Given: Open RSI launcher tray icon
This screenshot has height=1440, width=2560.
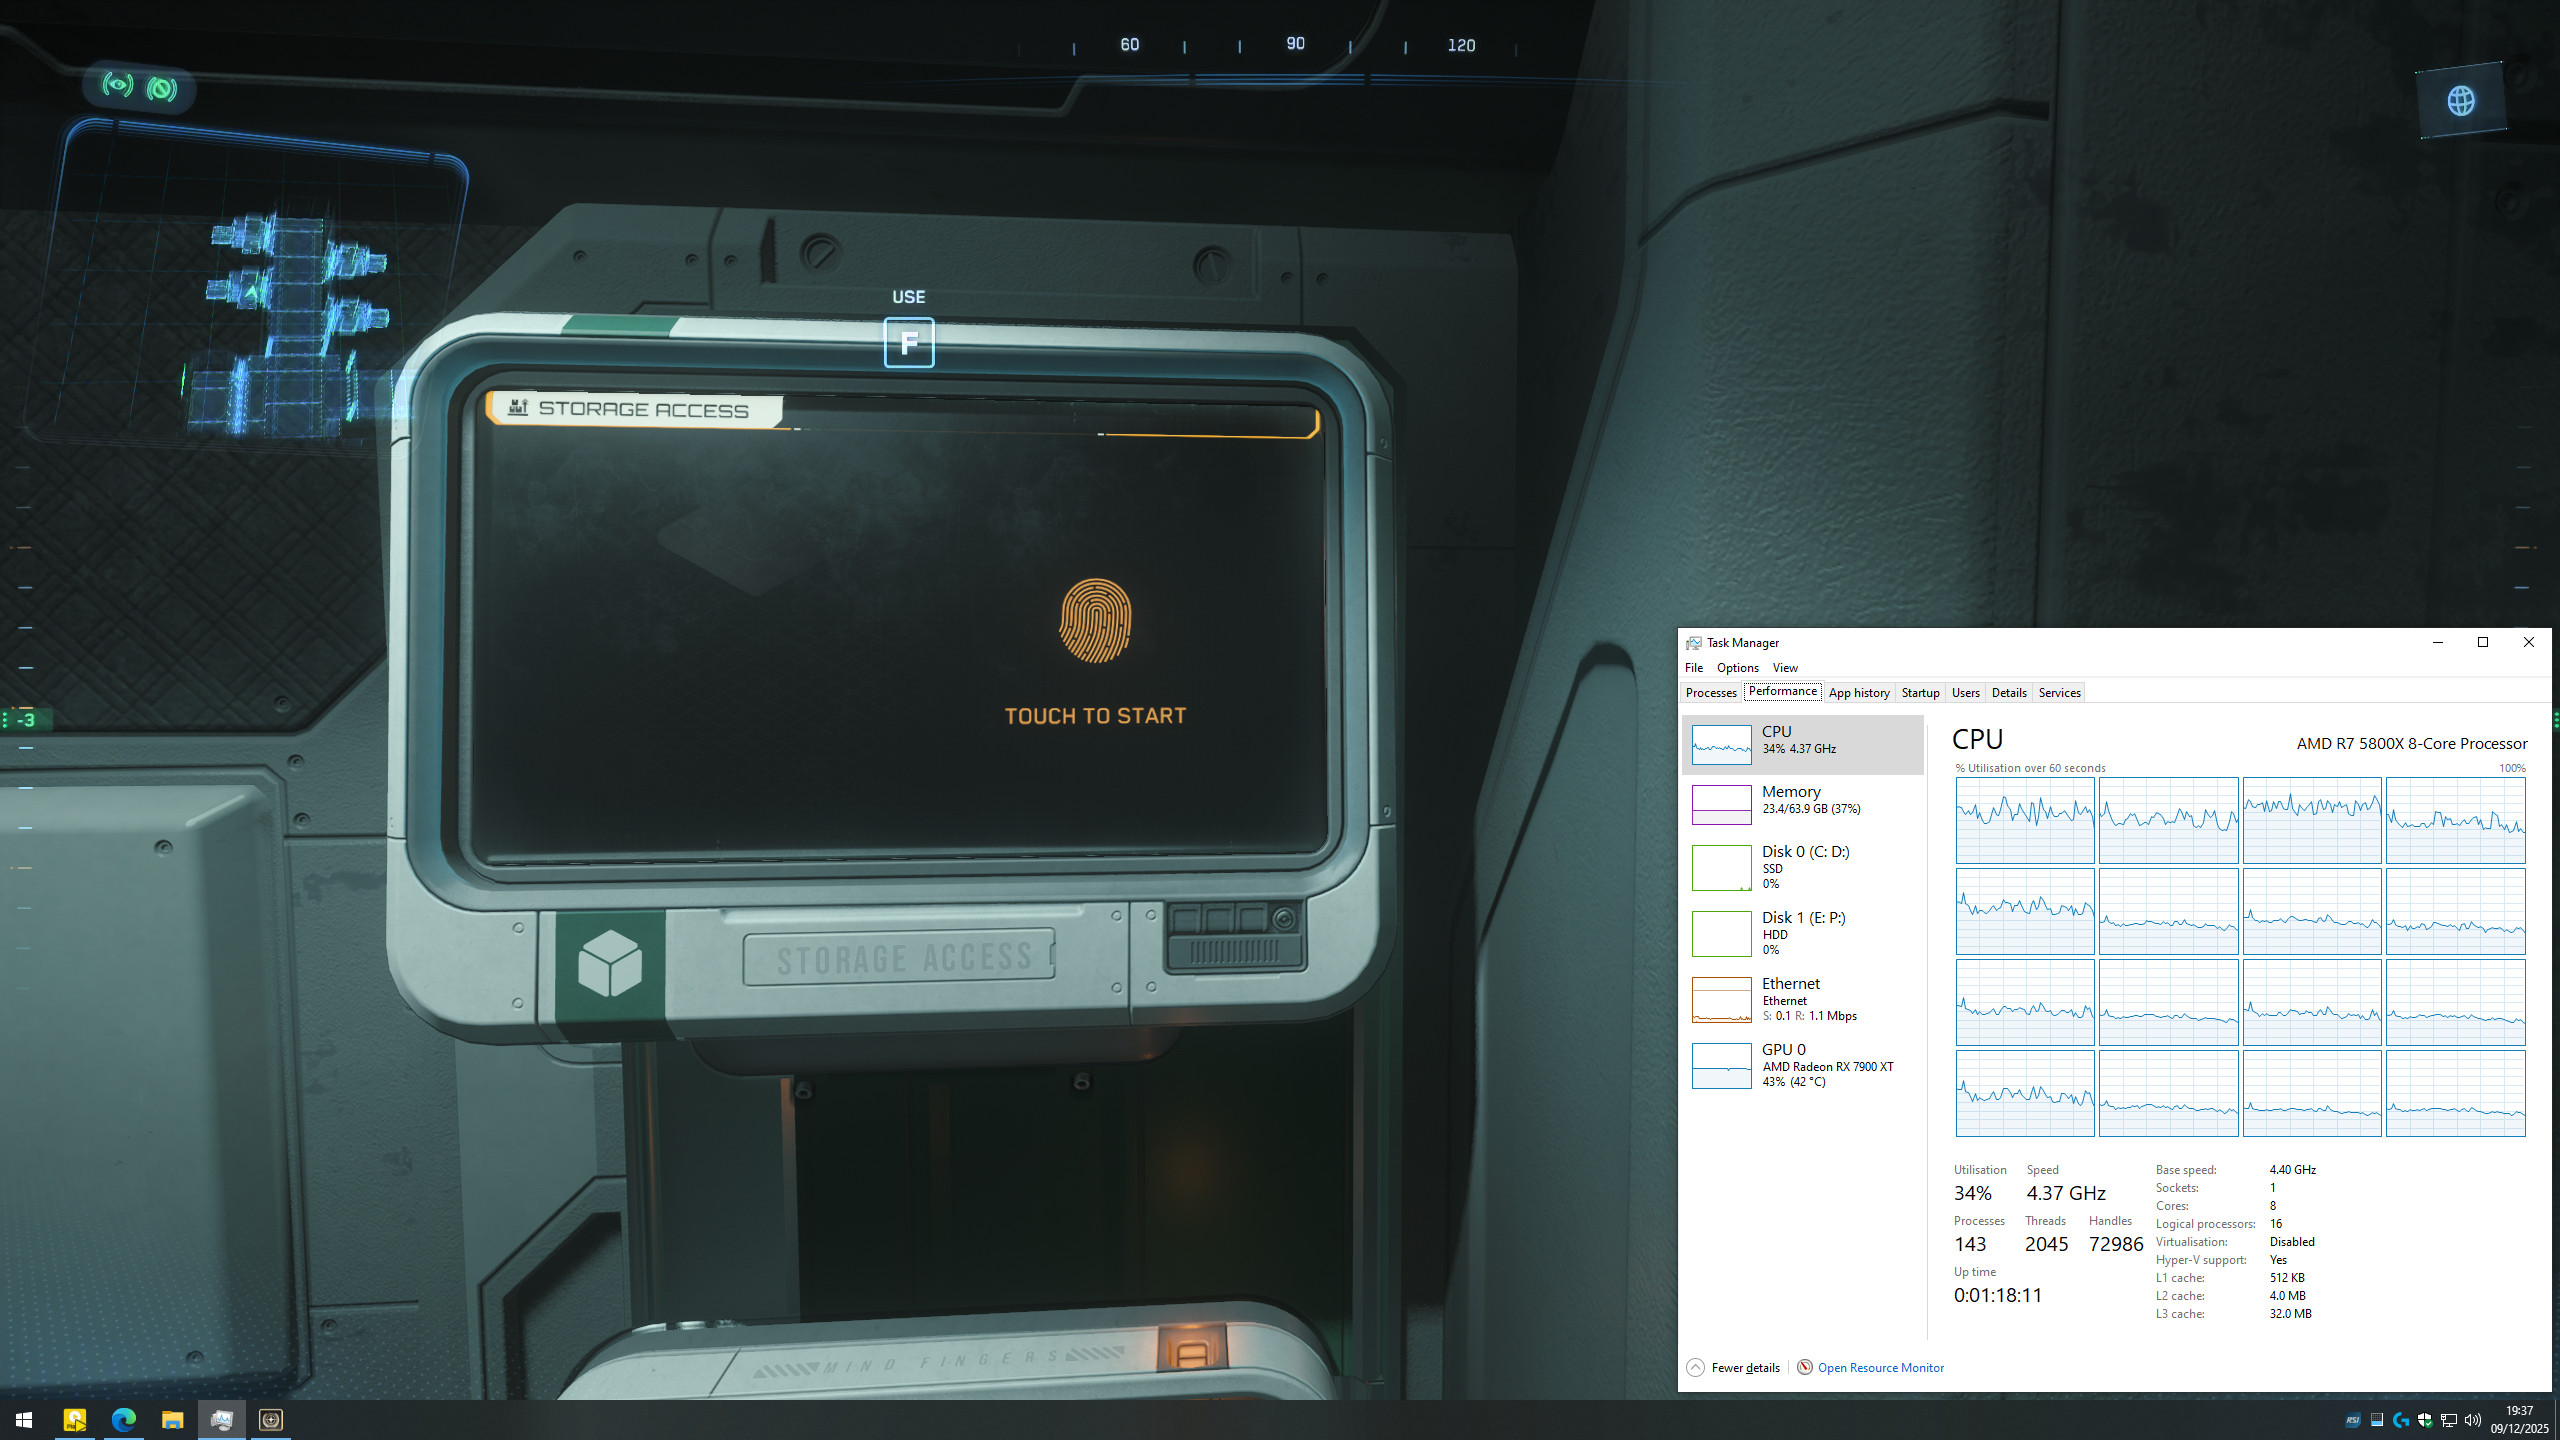Looking at the screenshot, I should 2353,1420.
